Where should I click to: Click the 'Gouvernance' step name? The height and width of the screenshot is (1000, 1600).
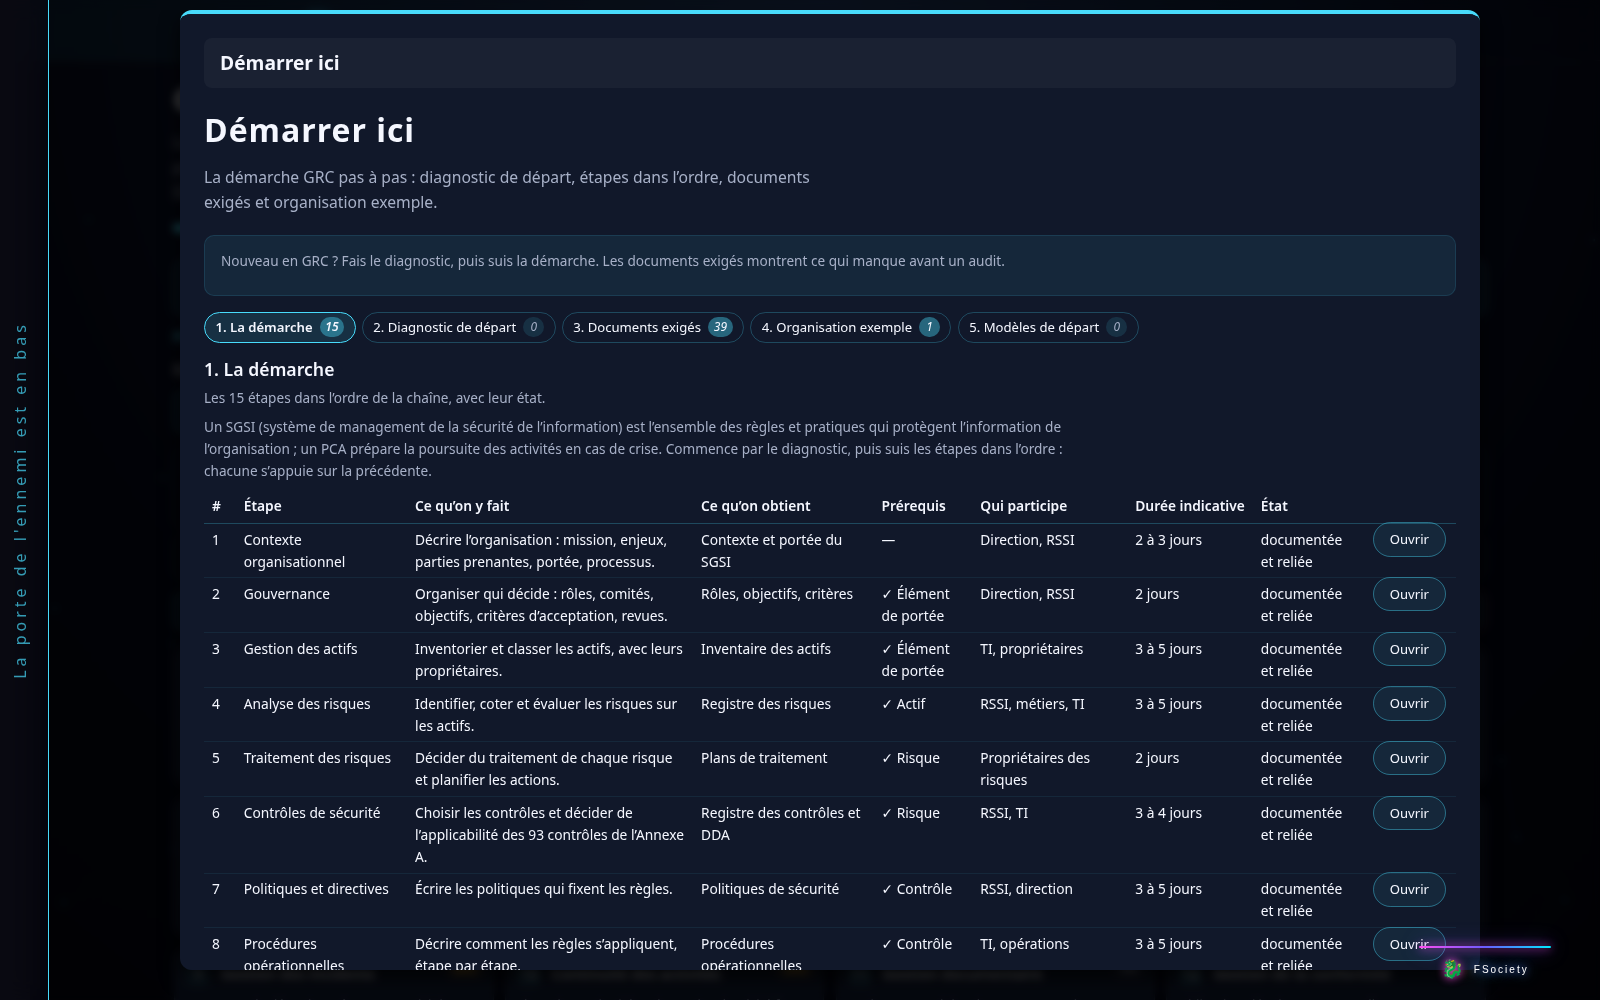[287, 594]
